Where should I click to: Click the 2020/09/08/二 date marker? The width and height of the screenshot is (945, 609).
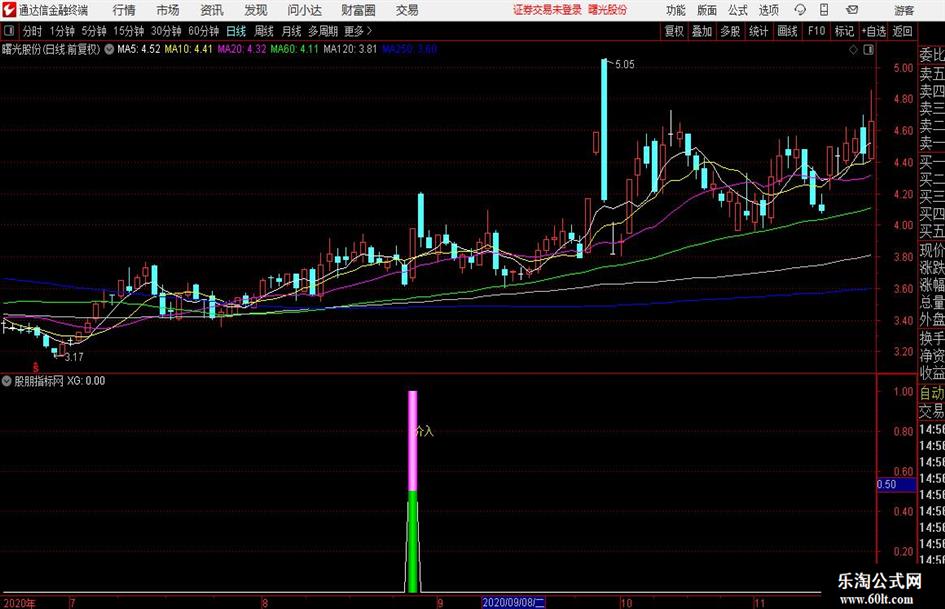coord(513,602)
